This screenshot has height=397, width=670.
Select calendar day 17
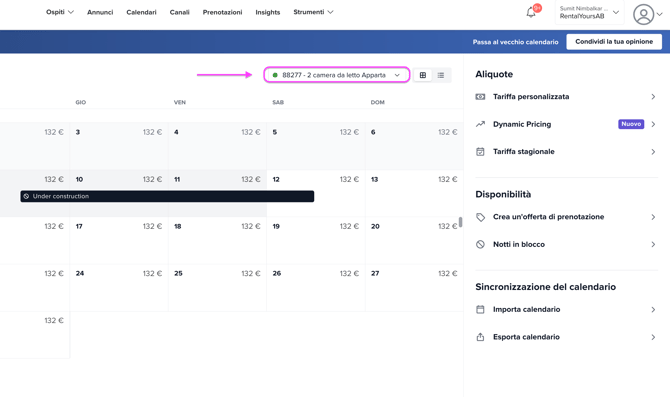tap(119, 240)
